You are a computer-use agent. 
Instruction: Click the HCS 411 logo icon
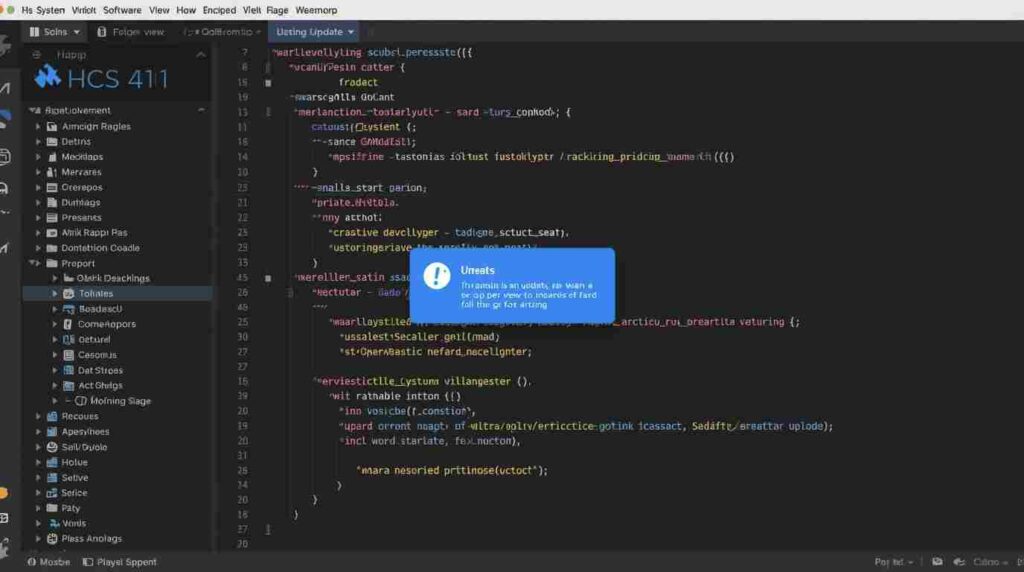point(47,77)
